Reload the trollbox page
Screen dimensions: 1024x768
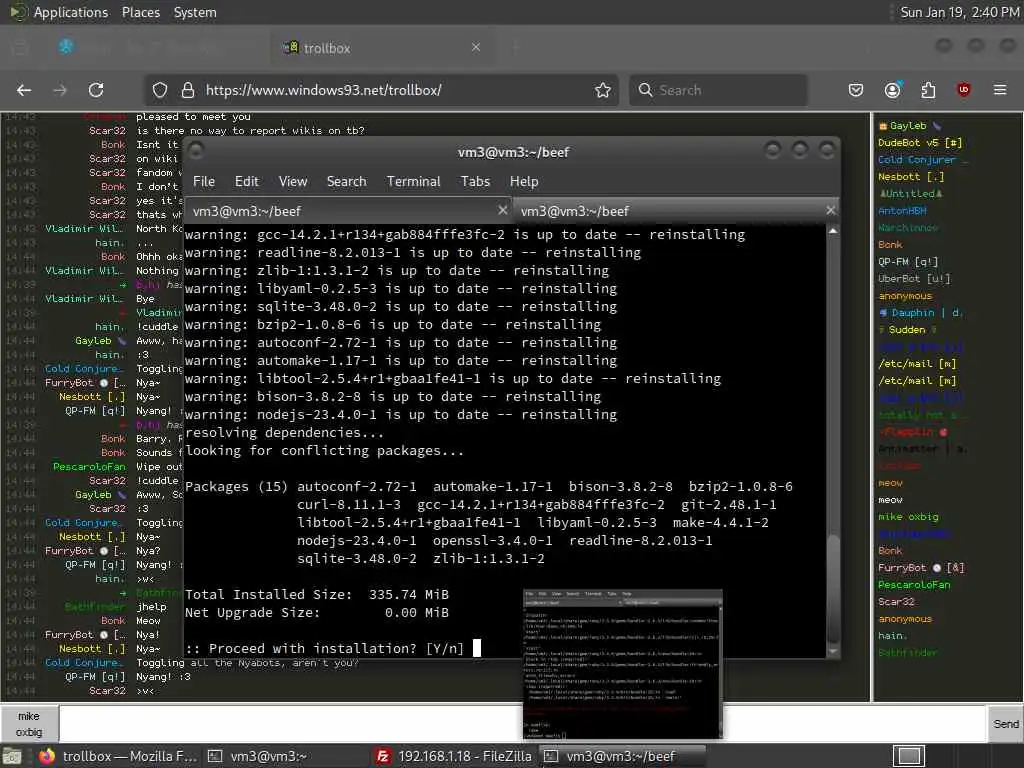(96, 90)
